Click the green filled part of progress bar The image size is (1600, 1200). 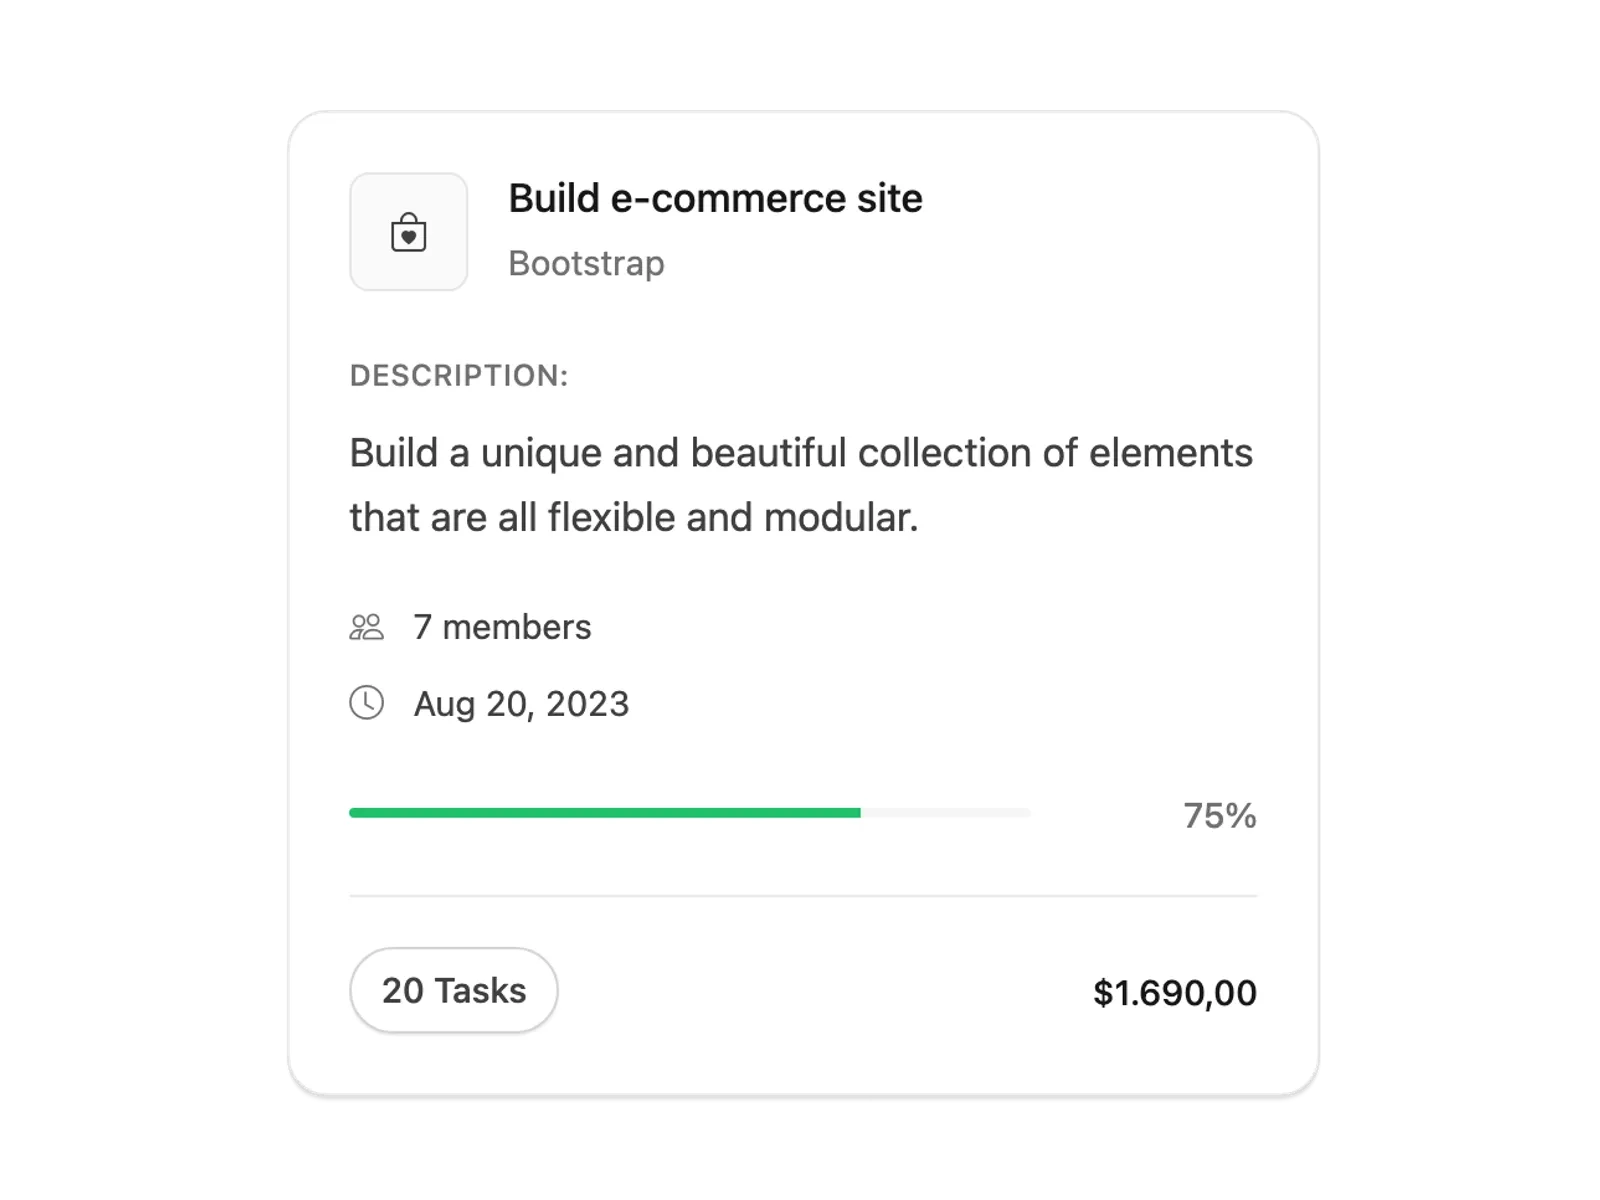(x=605, y=813)
